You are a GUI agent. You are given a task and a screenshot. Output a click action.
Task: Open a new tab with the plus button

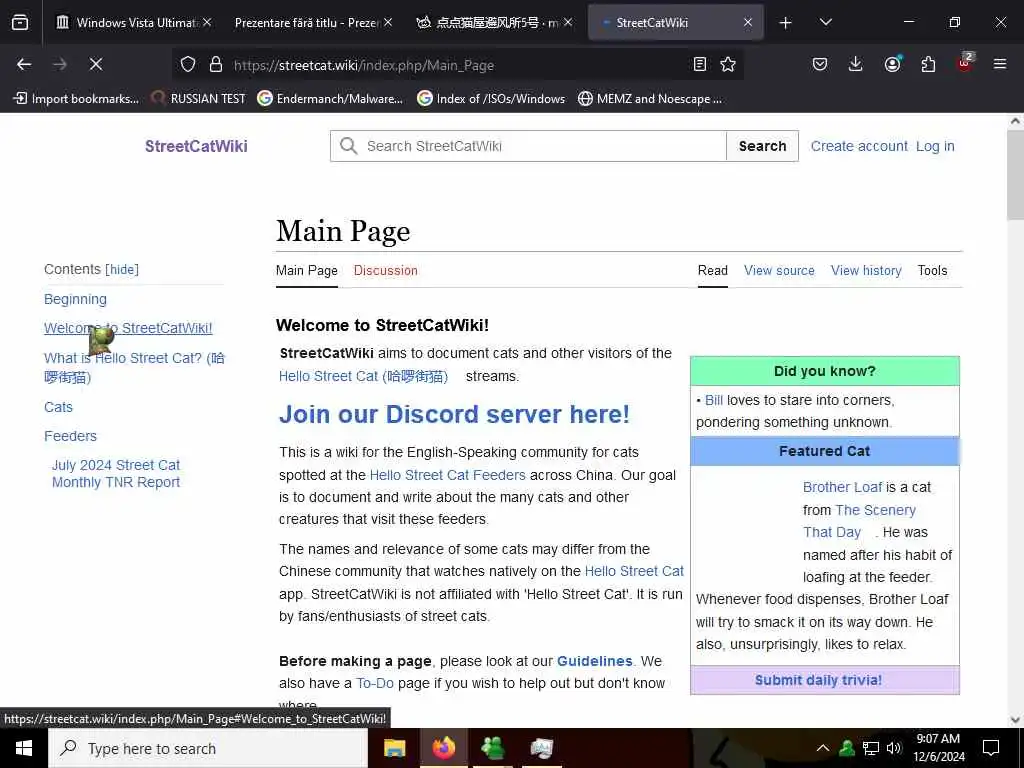786,23
